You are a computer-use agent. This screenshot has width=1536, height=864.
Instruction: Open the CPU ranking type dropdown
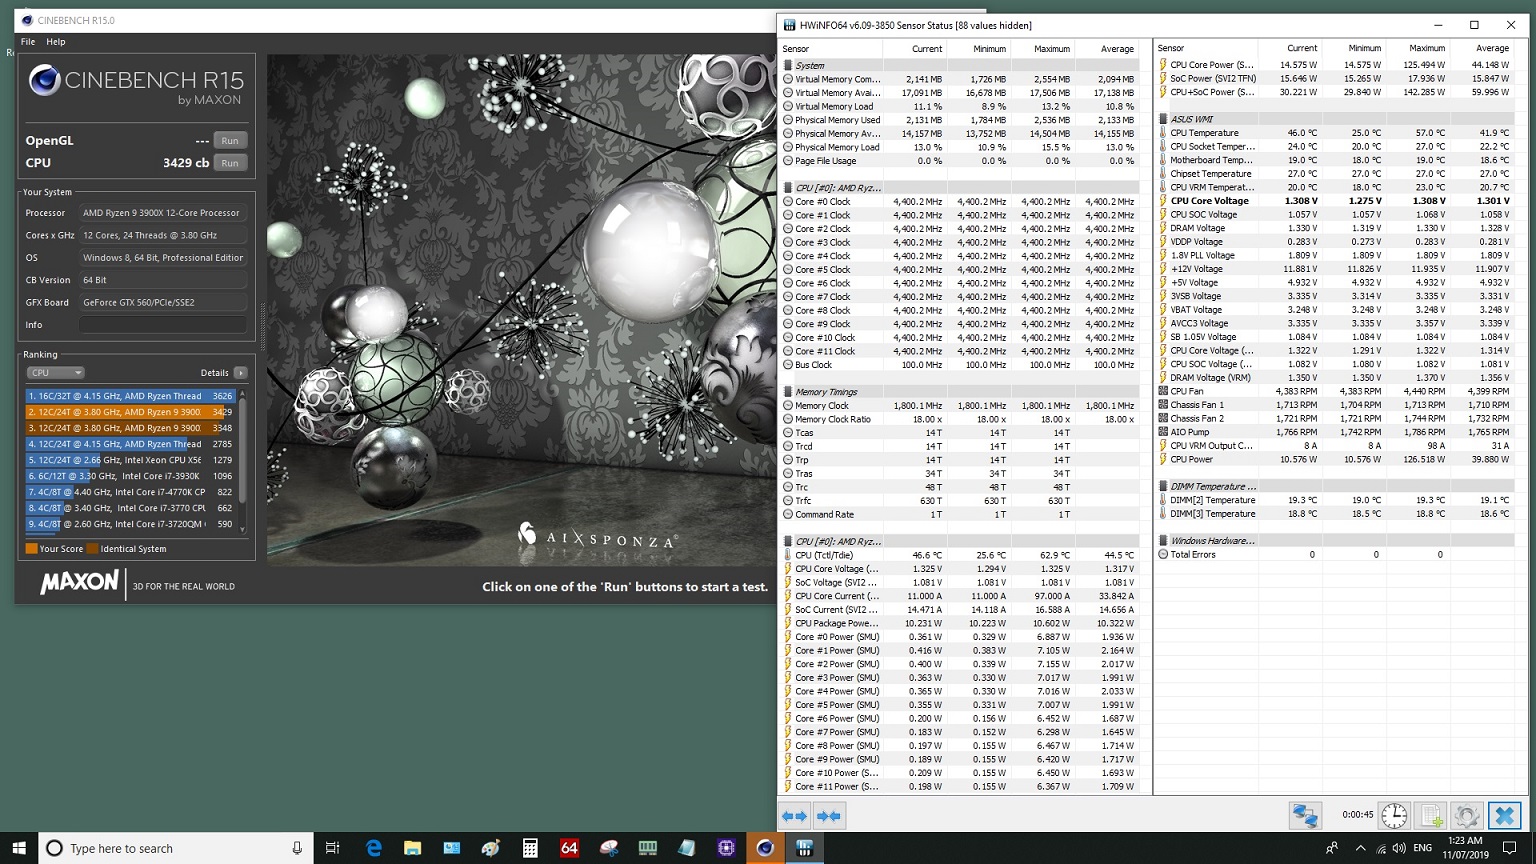coord(55,373)
